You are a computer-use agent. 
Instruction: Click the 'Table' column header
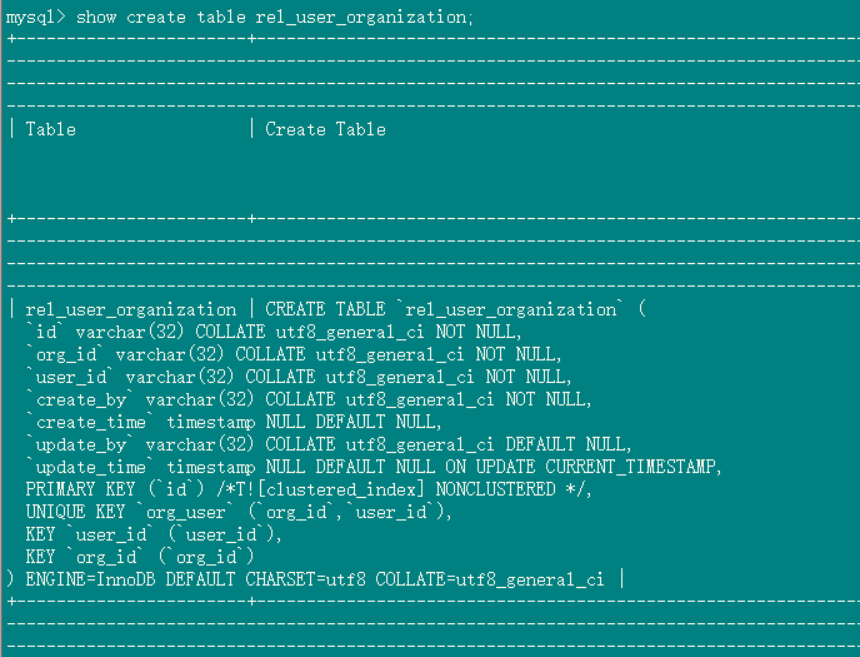click(x=50, y=129)
